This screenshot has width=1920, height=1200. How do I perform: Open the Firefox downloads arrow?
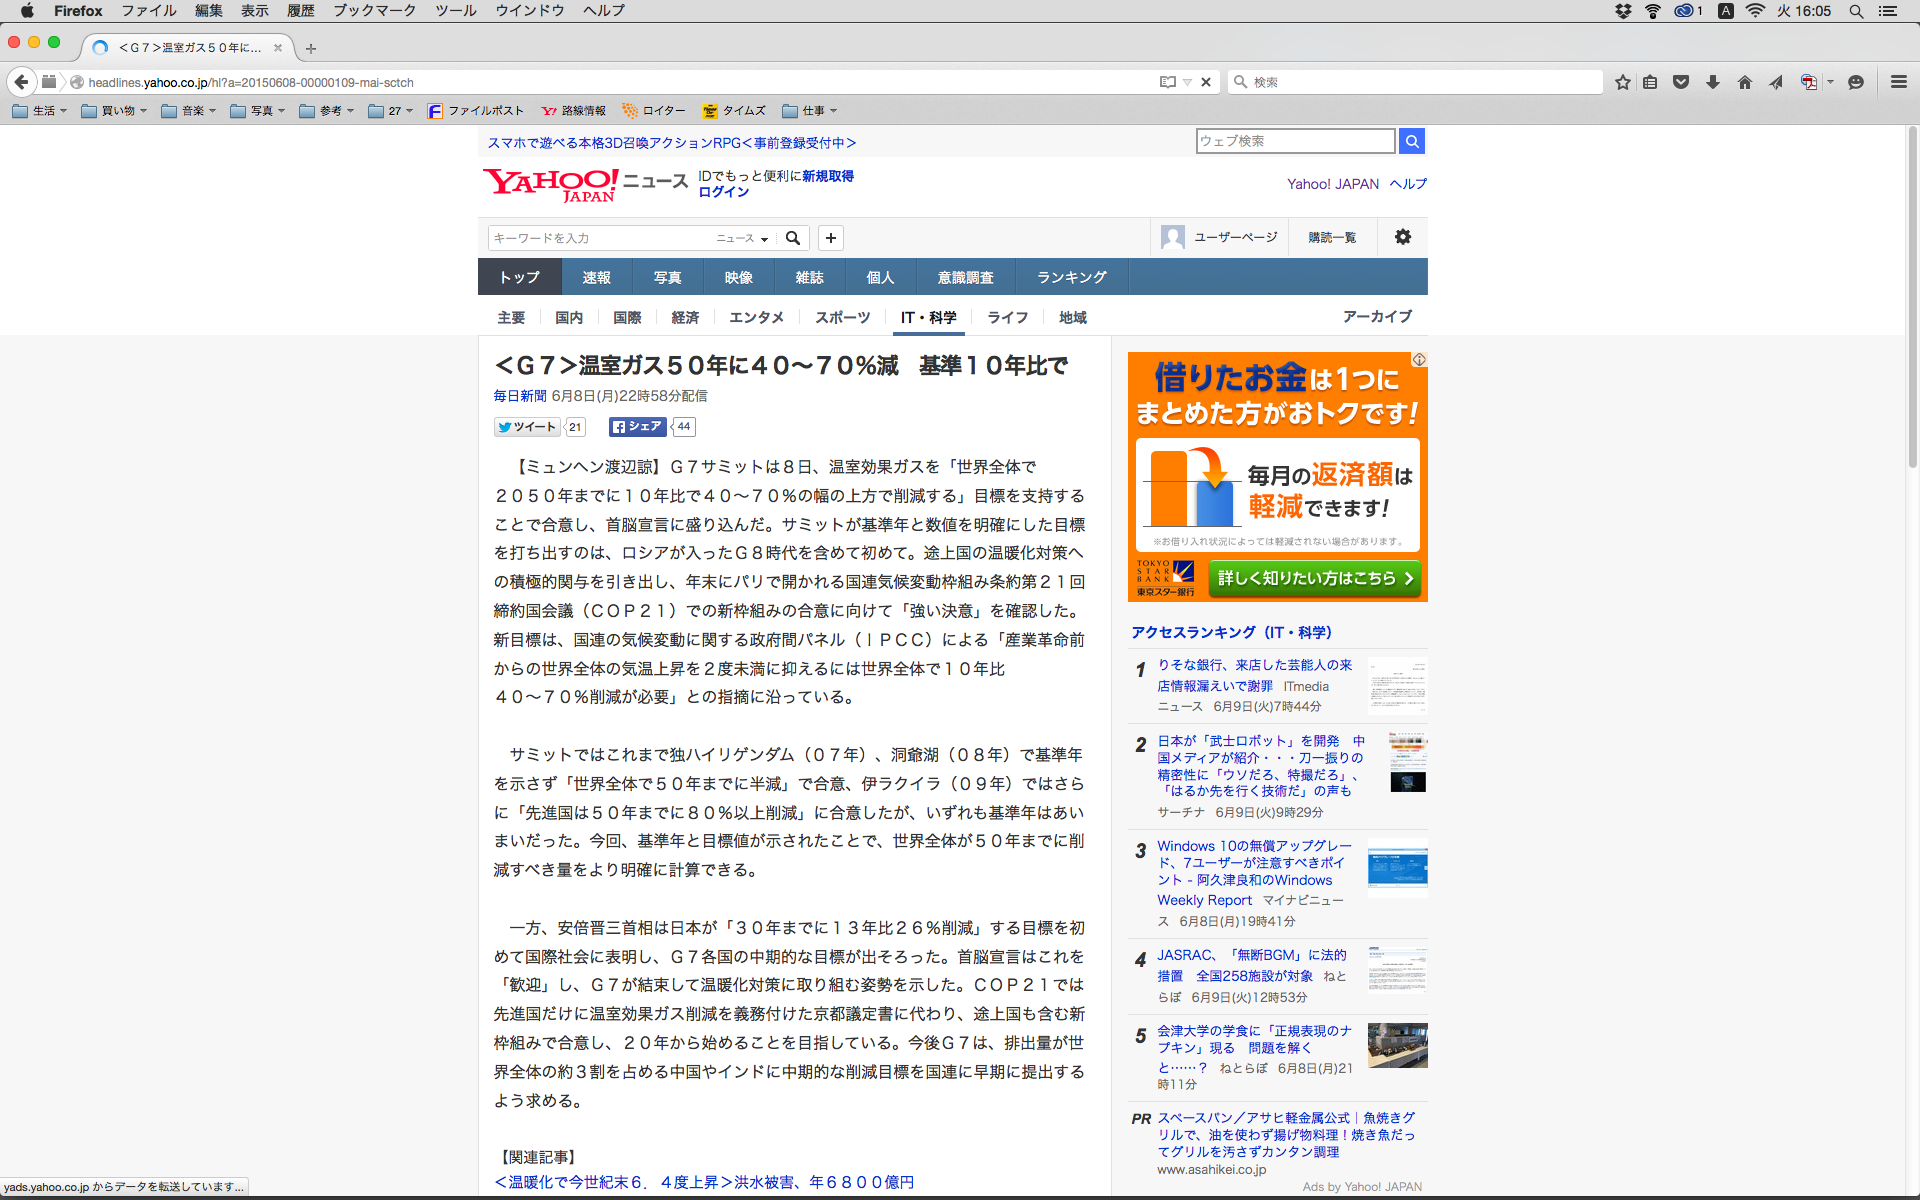(x=1713, y=82)
